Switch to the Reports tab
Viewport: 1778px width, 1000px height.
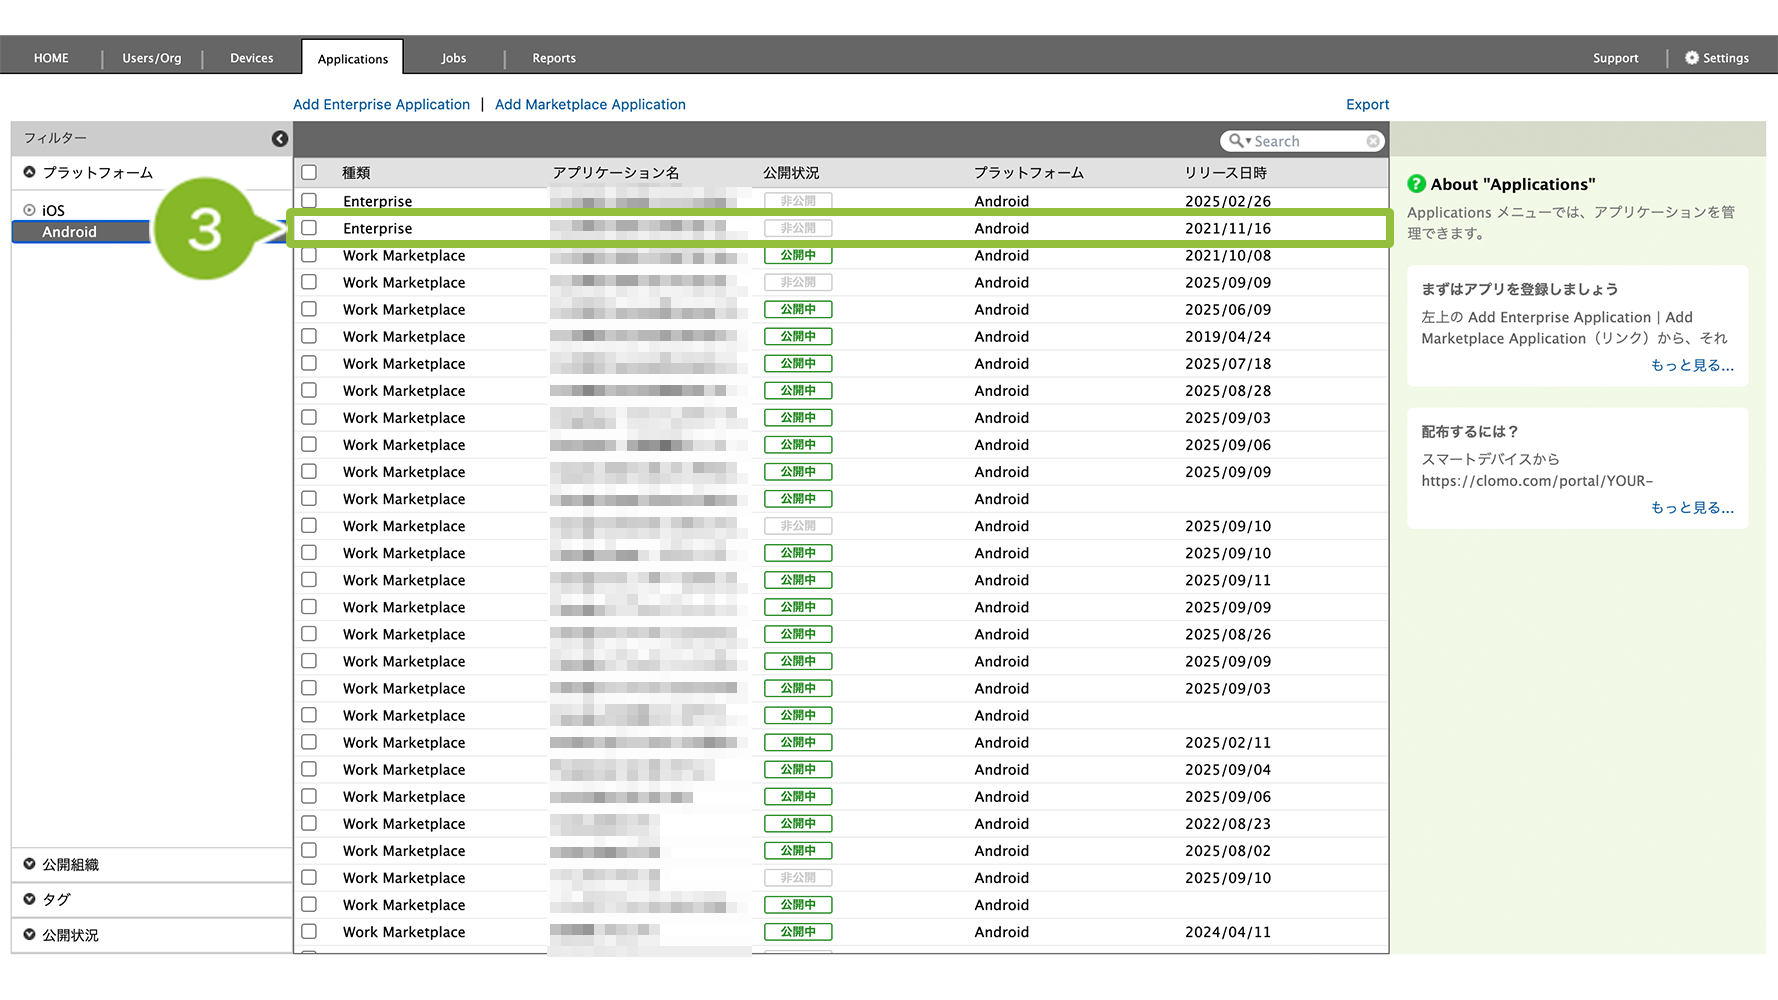tap(553, 58)
